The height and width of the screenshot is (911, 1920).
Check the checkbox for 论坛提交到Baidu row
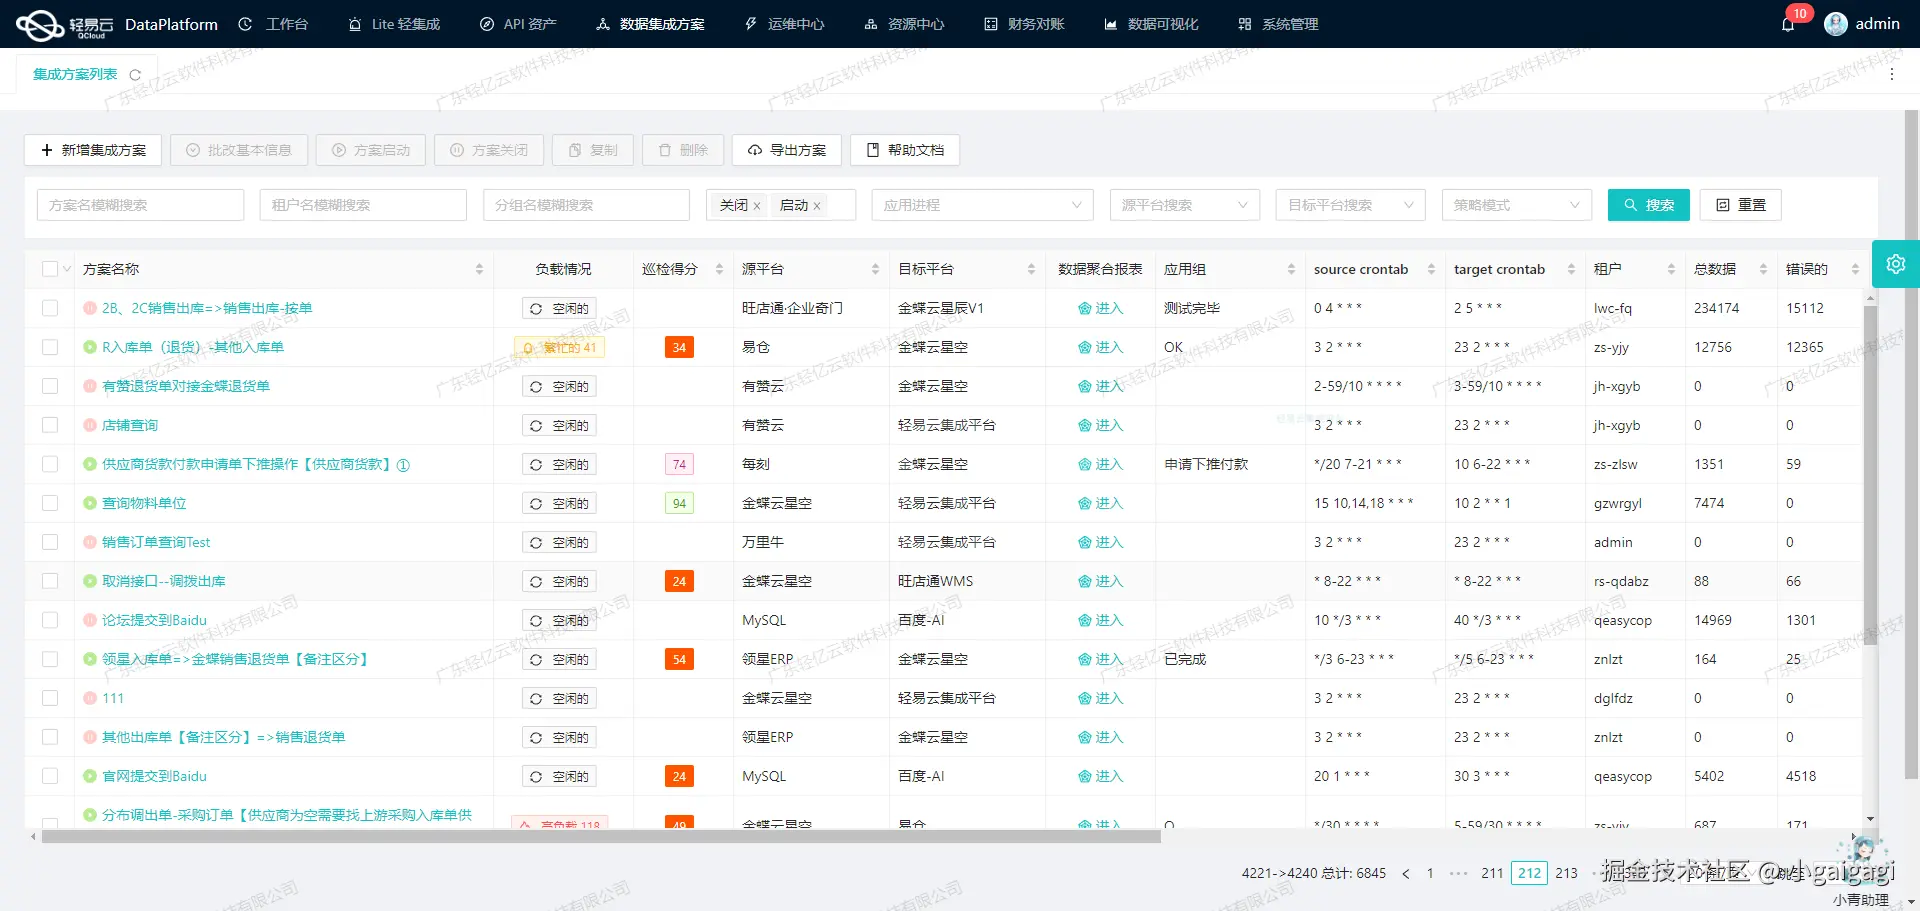point(50,620)
